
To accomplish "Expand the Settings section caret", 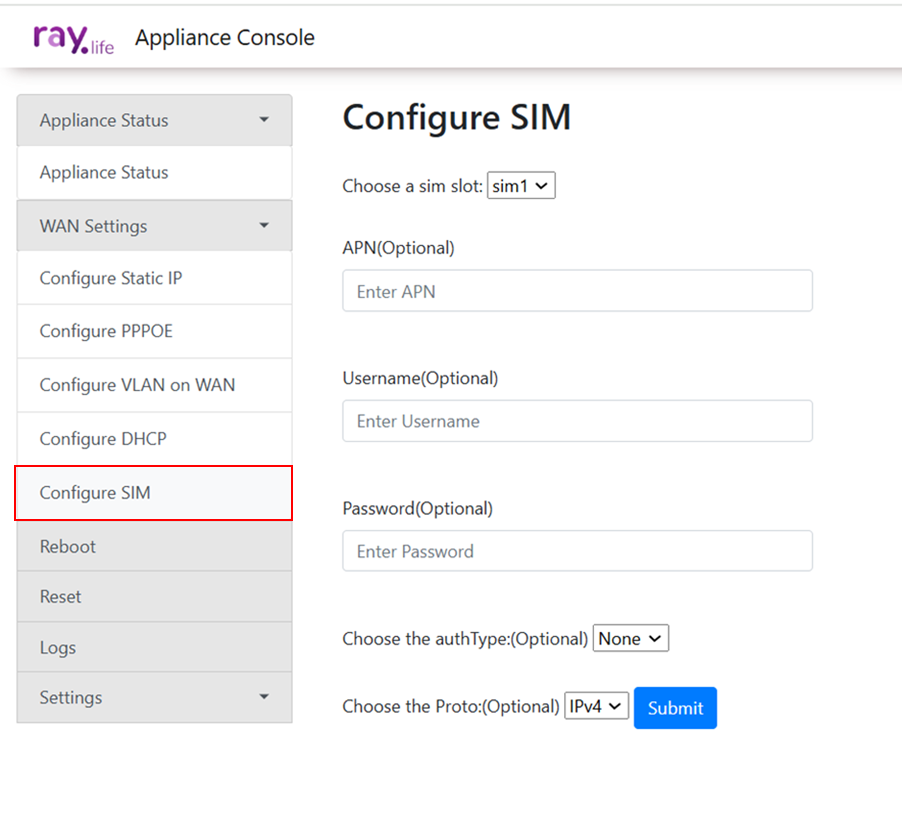I will 264,697.
